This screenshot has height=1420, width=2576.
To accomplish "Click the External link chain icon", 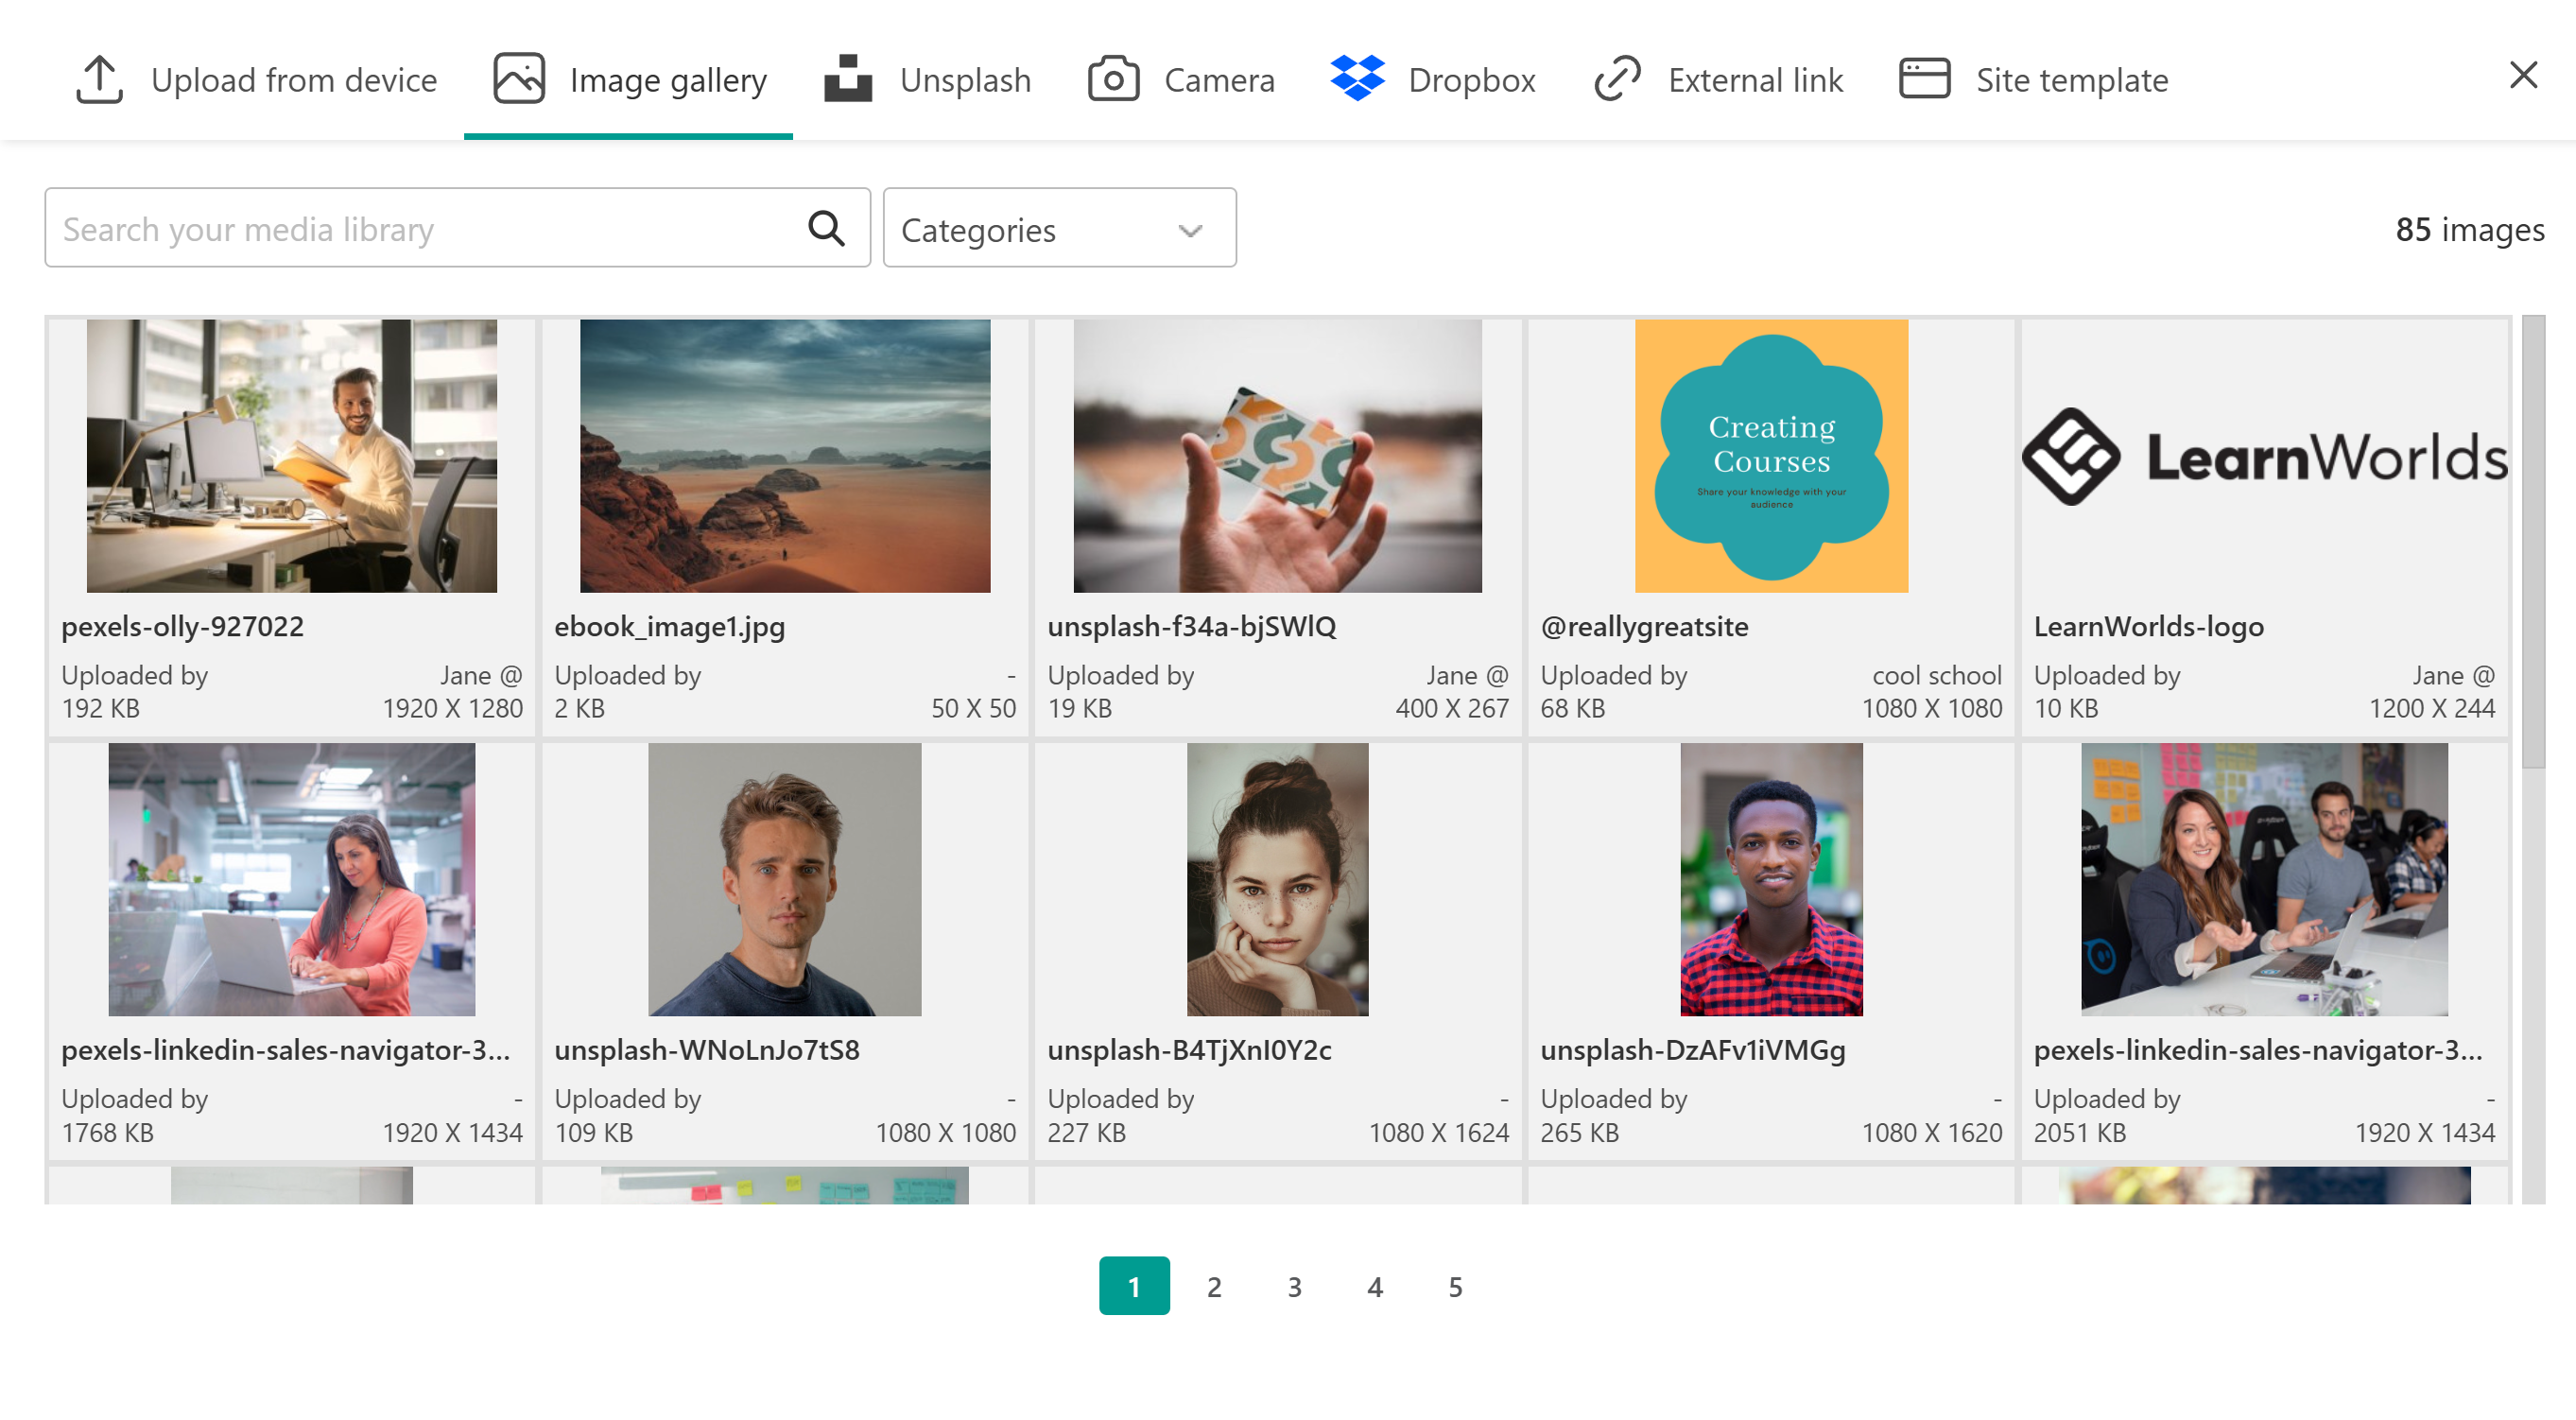I will coord(1617,79).
